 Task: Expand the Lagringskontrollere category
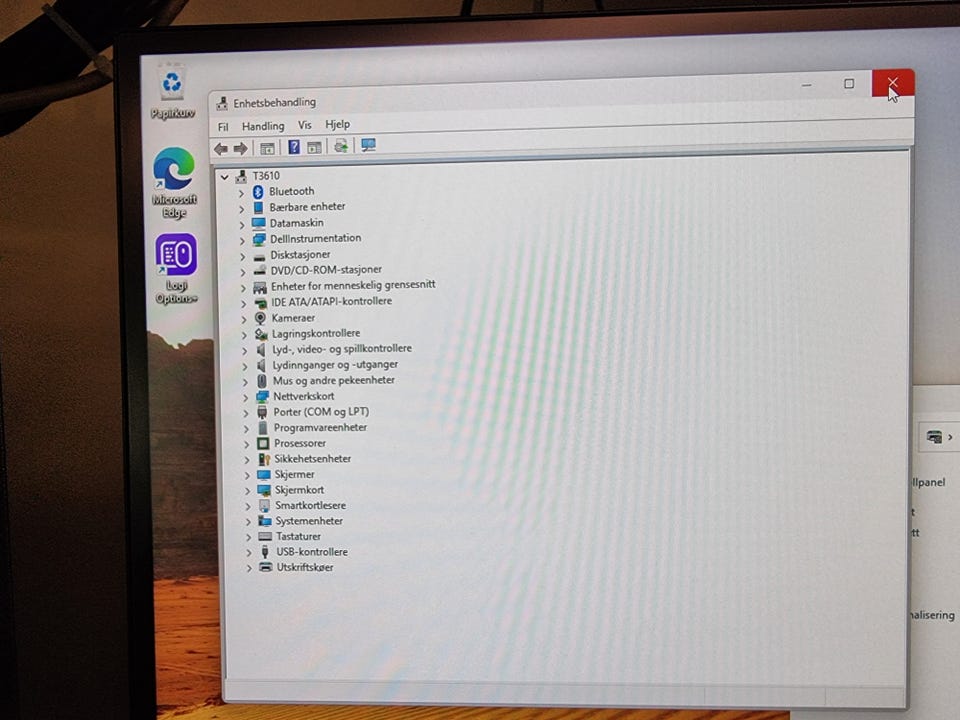(x=244, y=334)
